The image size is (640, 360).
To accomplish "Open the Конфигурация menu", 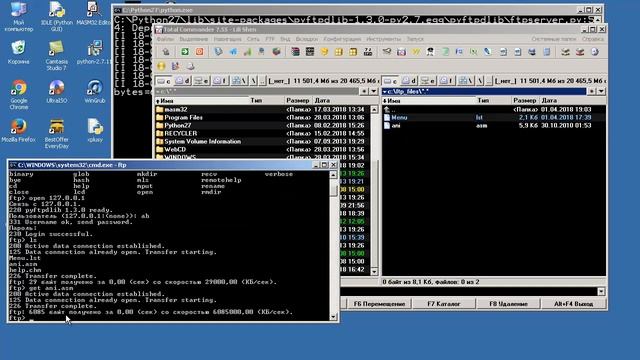I will point(342,39).
